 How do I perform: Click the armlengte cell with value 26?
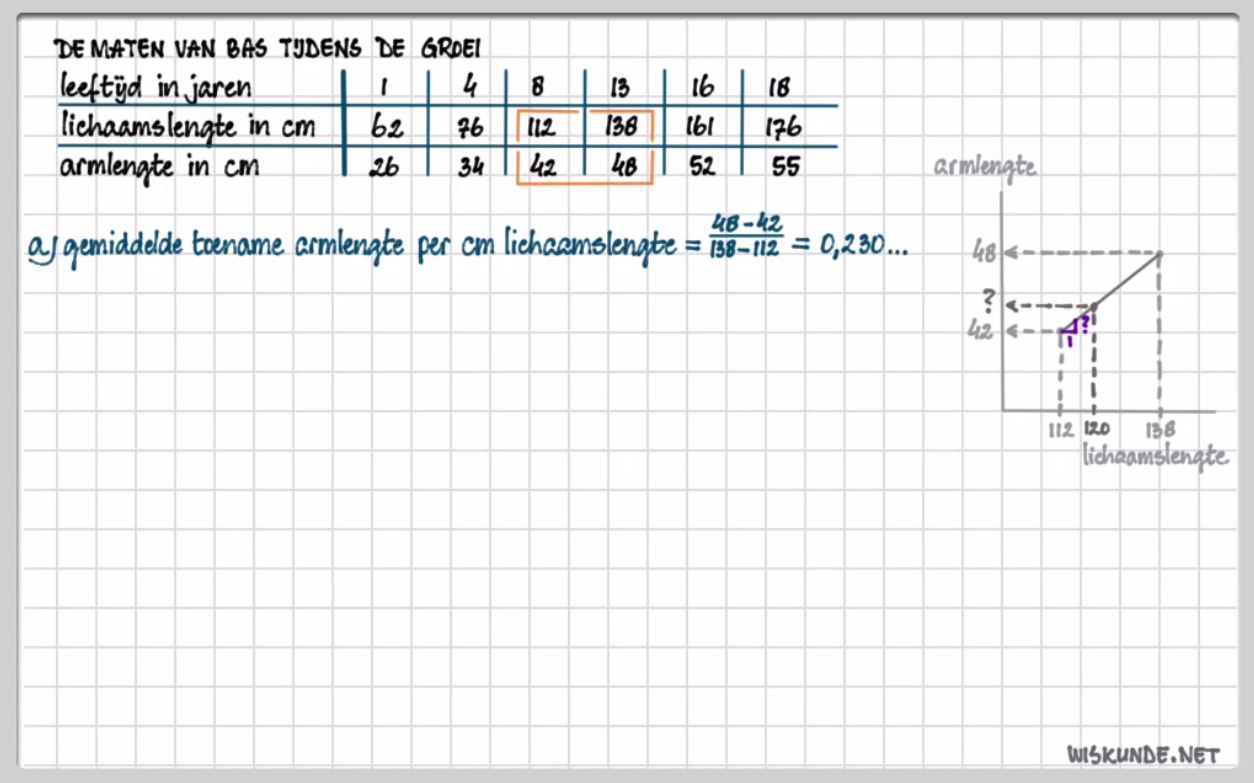383,167
